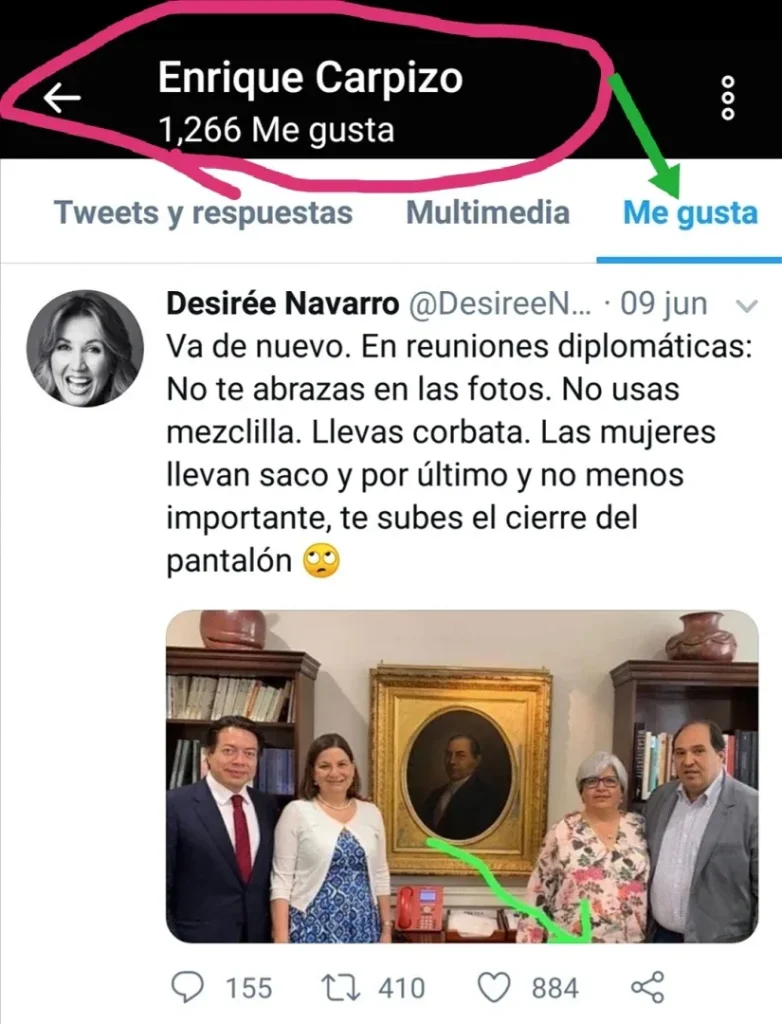Click the 09 jun tweet date
Screen dimensions: 782x1024
pyautogui.click(x=663, y=304)
